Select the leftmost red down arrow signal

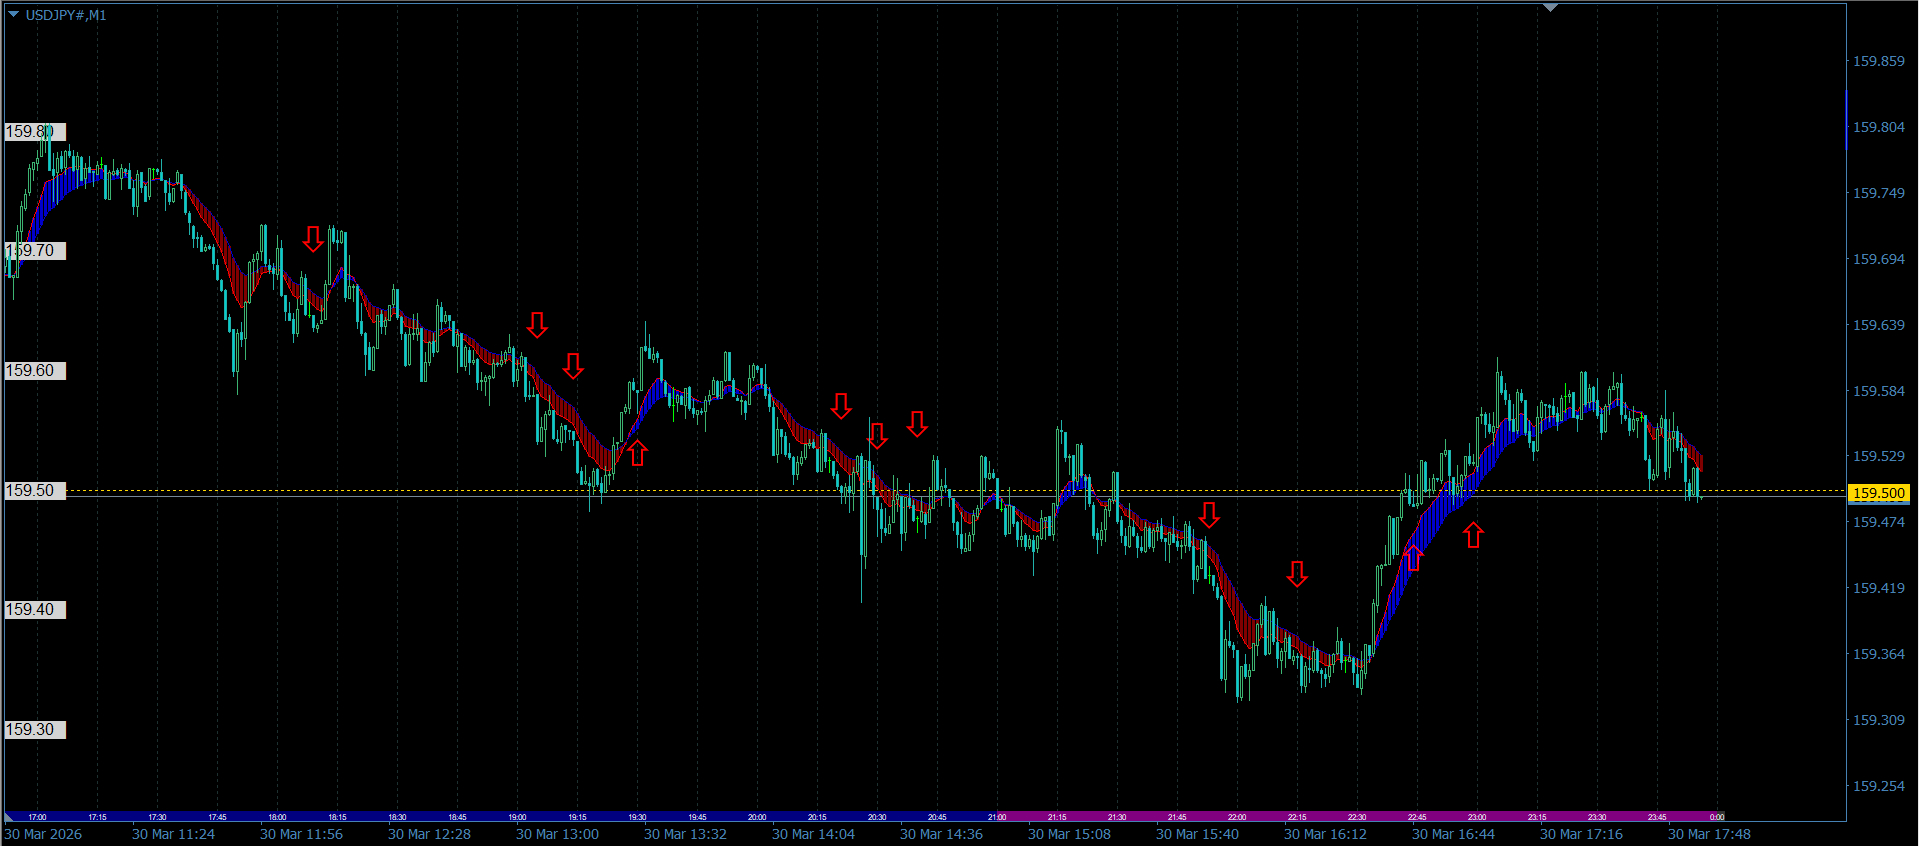pos(313,239)
